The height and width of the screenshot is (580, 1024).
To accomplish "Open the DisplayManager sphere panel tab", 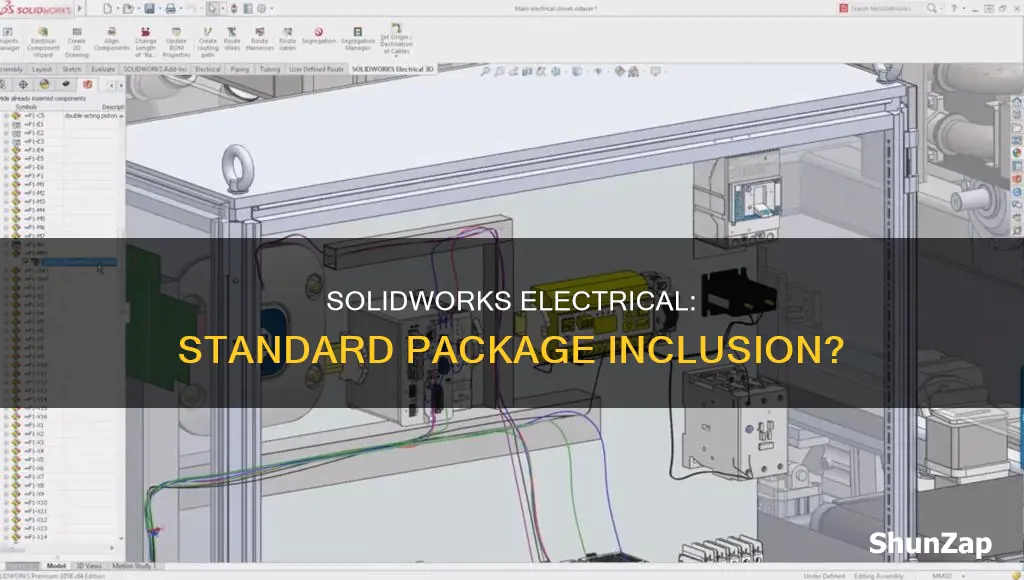I will (44, 84).
